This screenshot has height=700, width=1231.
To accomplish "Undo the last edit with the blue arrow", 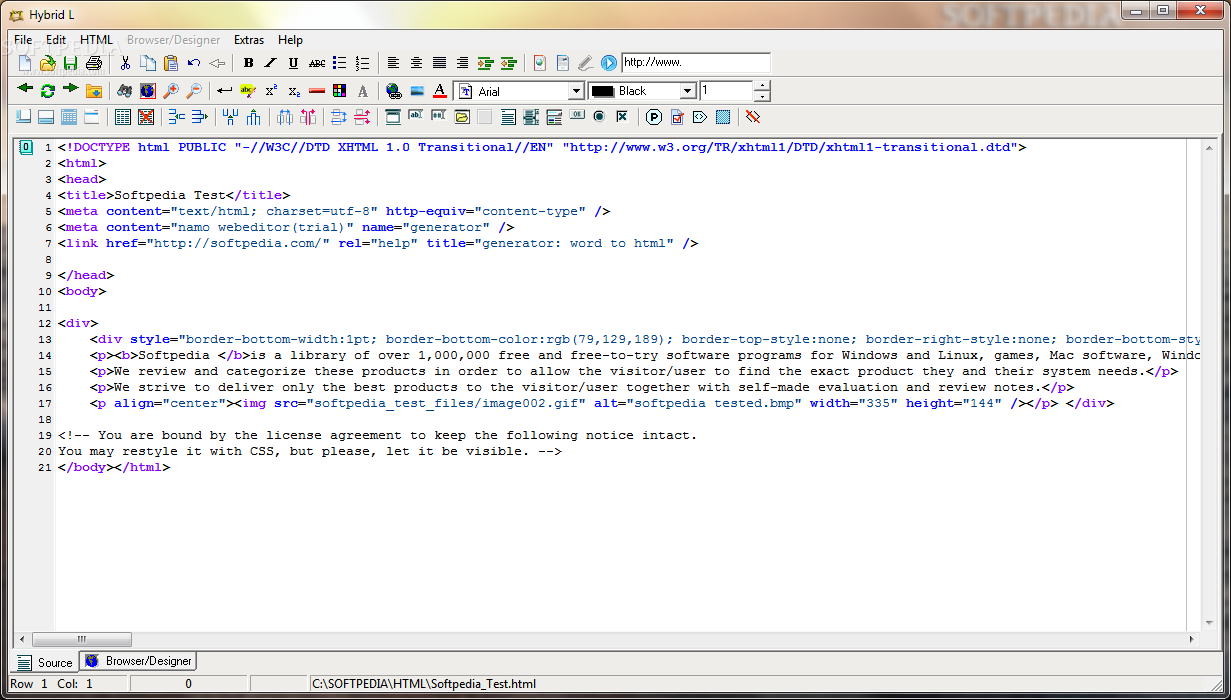I will [x=194, y=63].
